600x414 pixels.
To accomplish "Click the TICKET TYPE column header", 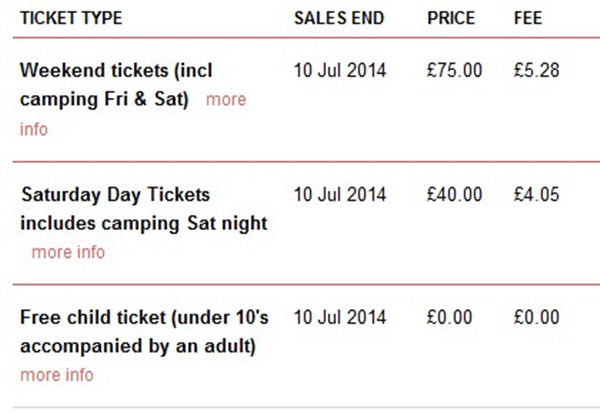I will (x=71, y=18).
